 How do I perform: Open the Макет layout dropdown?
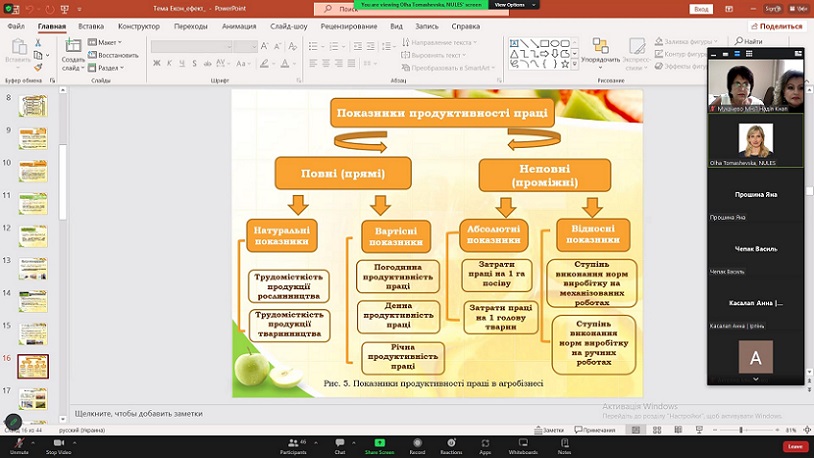coord(105,42)
